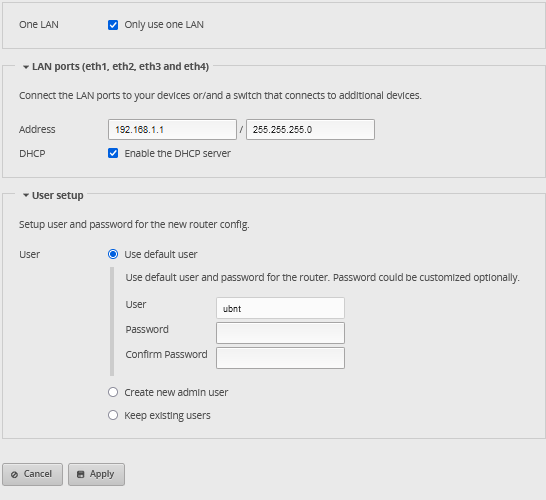Uncheck the Only use one LAN checkbox
546x500 pixels.
[x=113, y=25]
